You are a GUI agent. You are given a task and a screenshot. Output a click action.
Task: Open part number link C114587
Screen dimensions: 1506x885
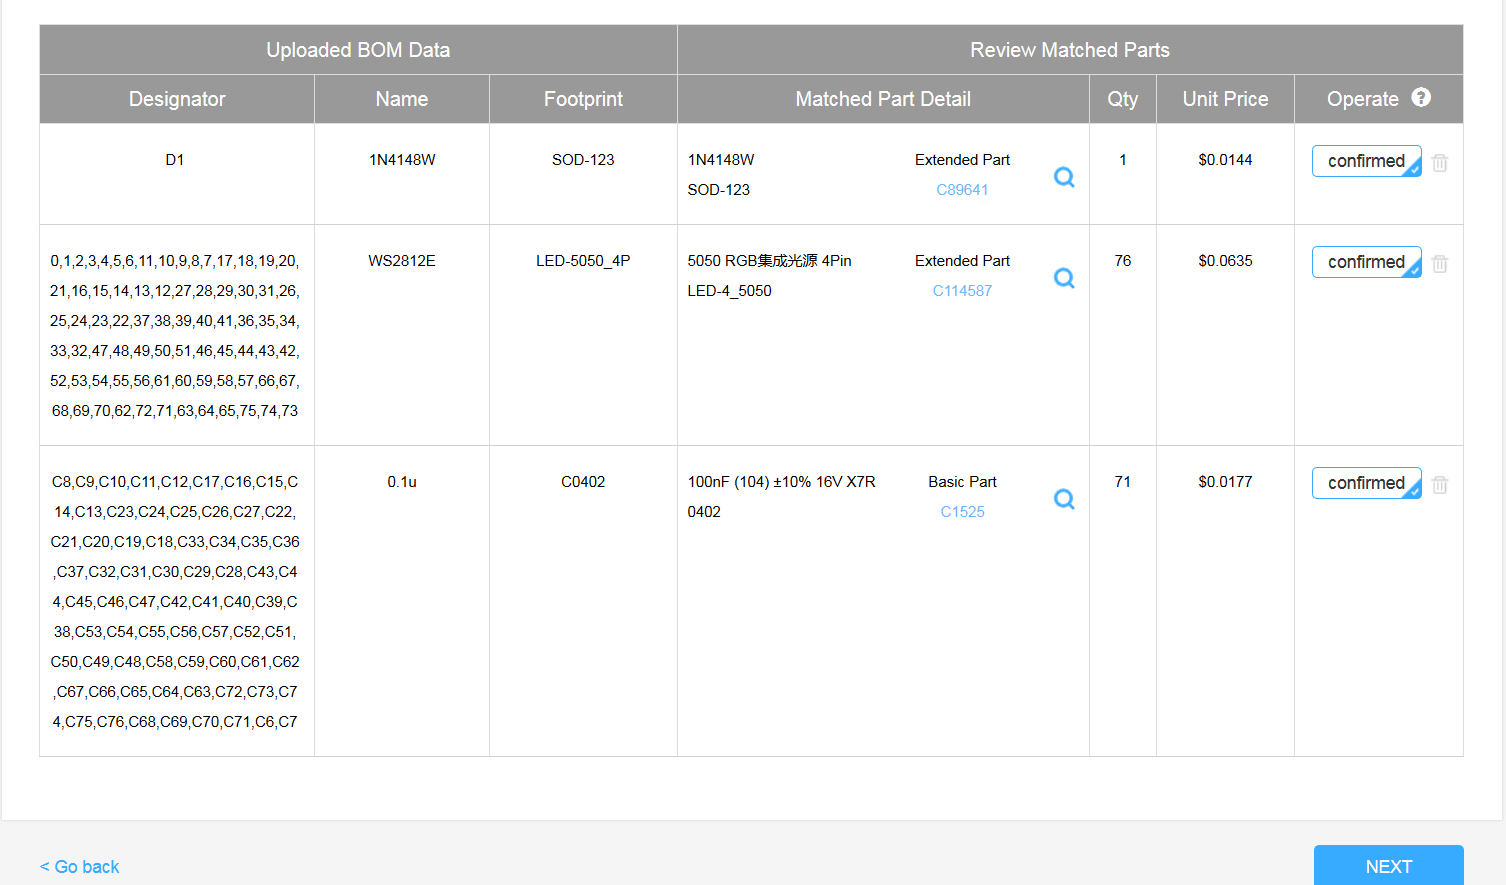coord(962,290)
